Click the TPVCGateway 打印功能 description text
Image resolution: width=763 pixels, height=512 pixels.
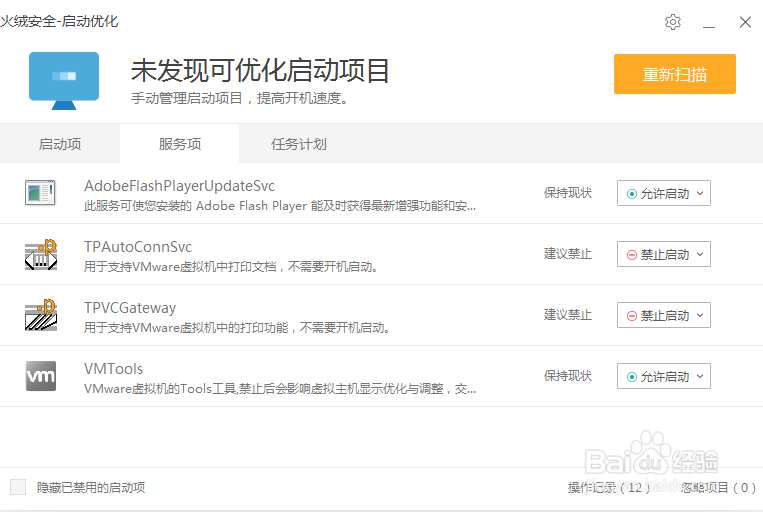click(236, 328)
